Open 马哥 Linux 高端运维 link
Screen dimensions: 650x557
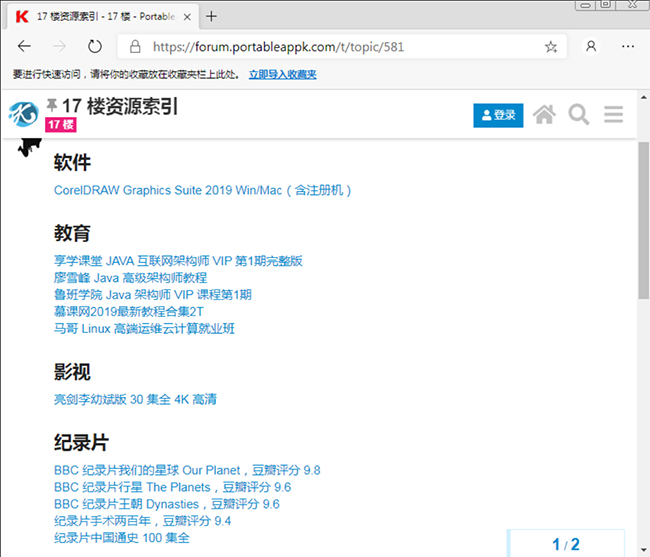(144, 329)
